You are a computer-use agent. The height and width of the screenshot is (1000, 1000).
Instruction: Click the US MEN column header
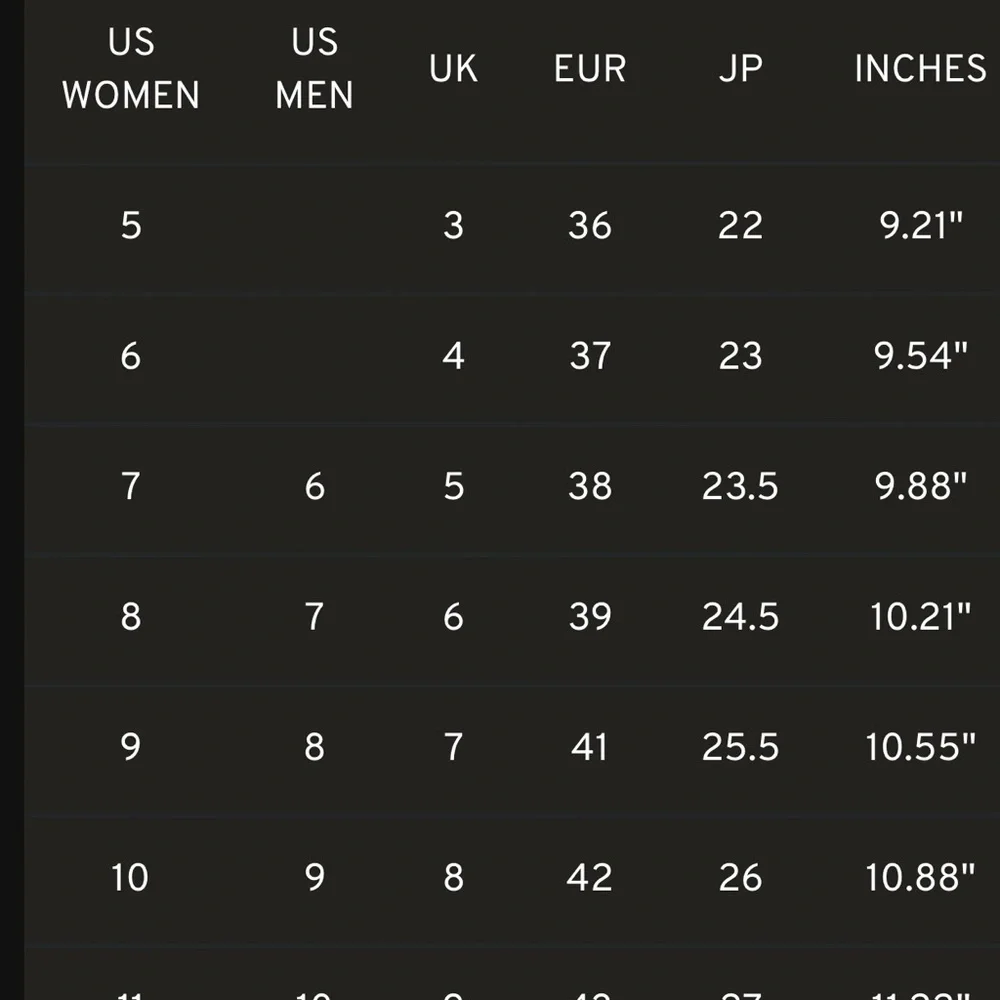click(314, 69)
